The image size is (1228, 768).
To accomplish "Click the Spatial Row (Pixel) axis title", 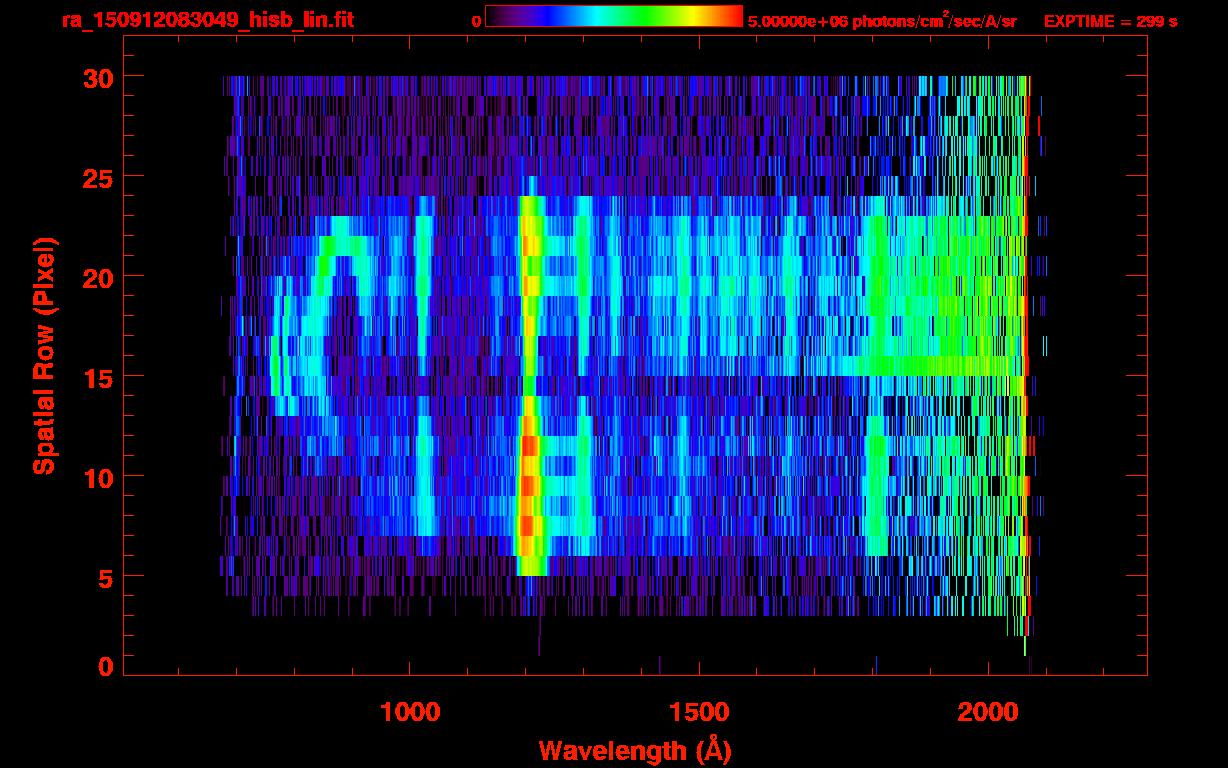I will point(44,355).
